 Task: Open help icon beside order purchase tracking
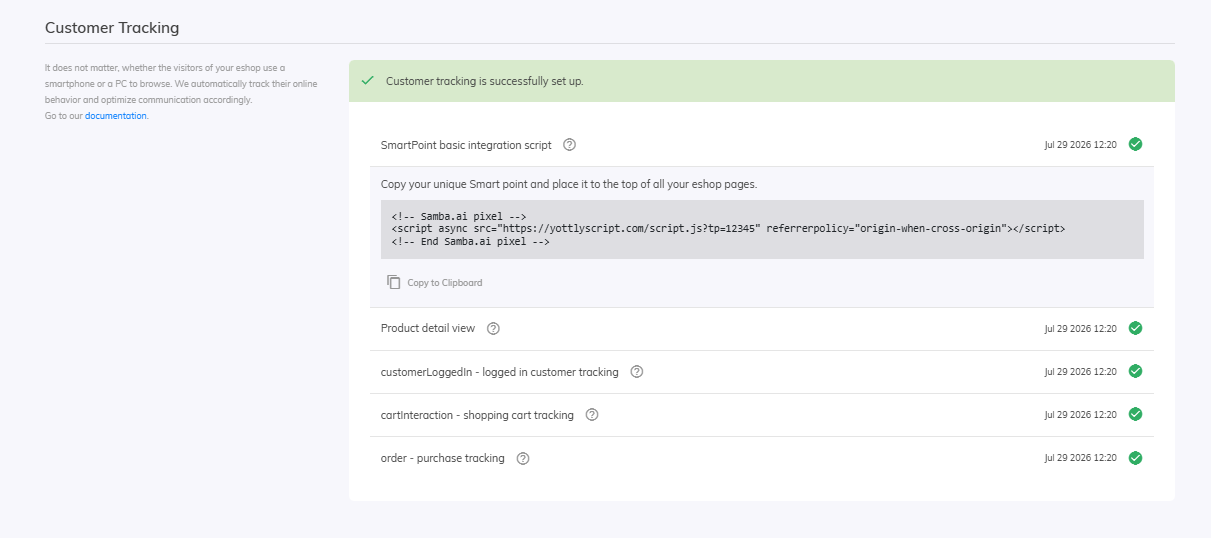[x=523, y=459]
